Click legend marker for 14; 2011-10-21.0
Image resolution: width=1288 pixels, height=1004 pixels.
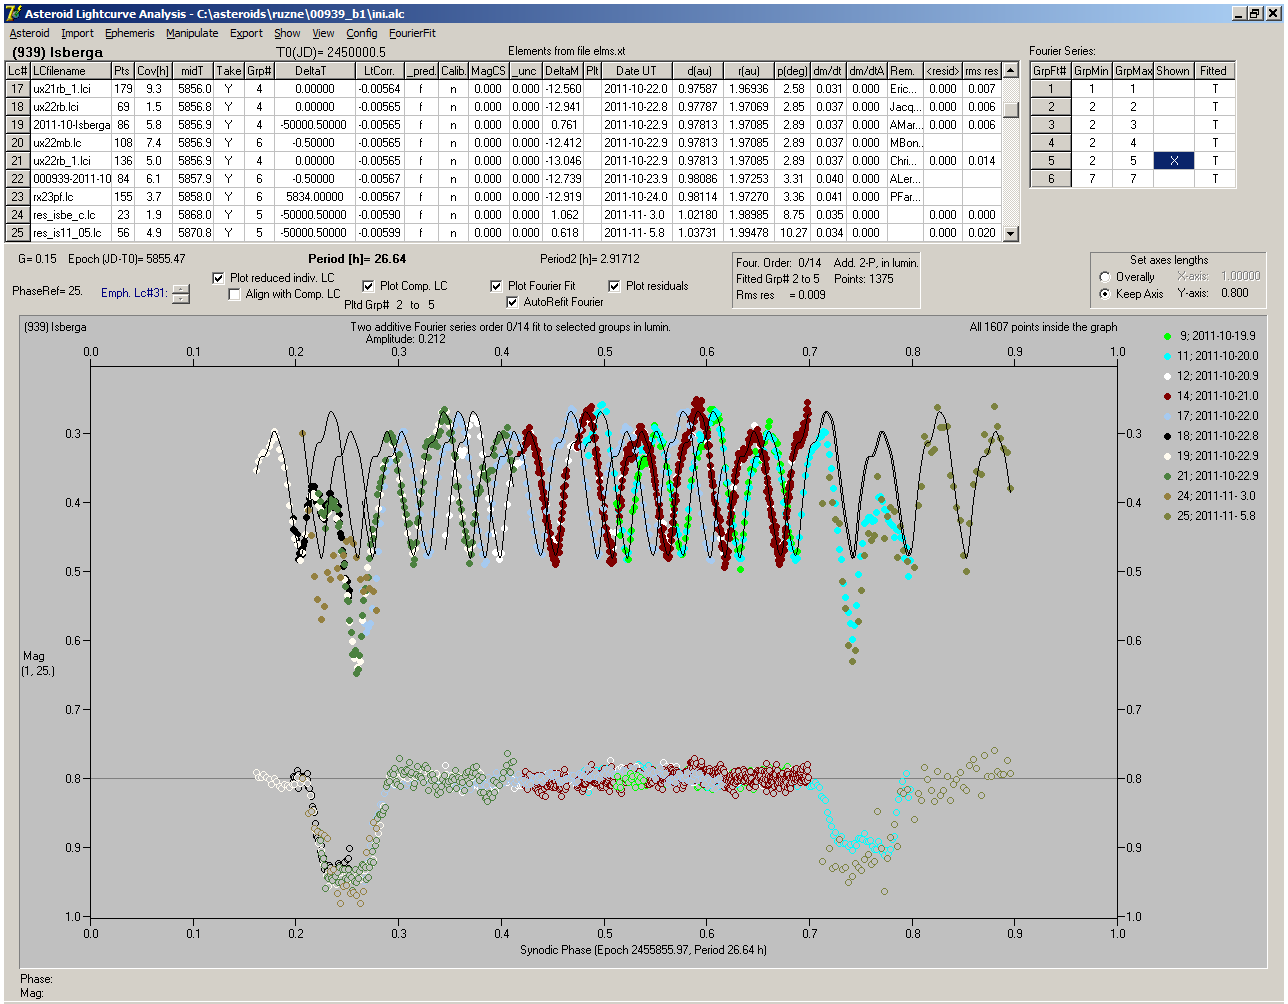pyautogui.click(x=1169, y=396)
